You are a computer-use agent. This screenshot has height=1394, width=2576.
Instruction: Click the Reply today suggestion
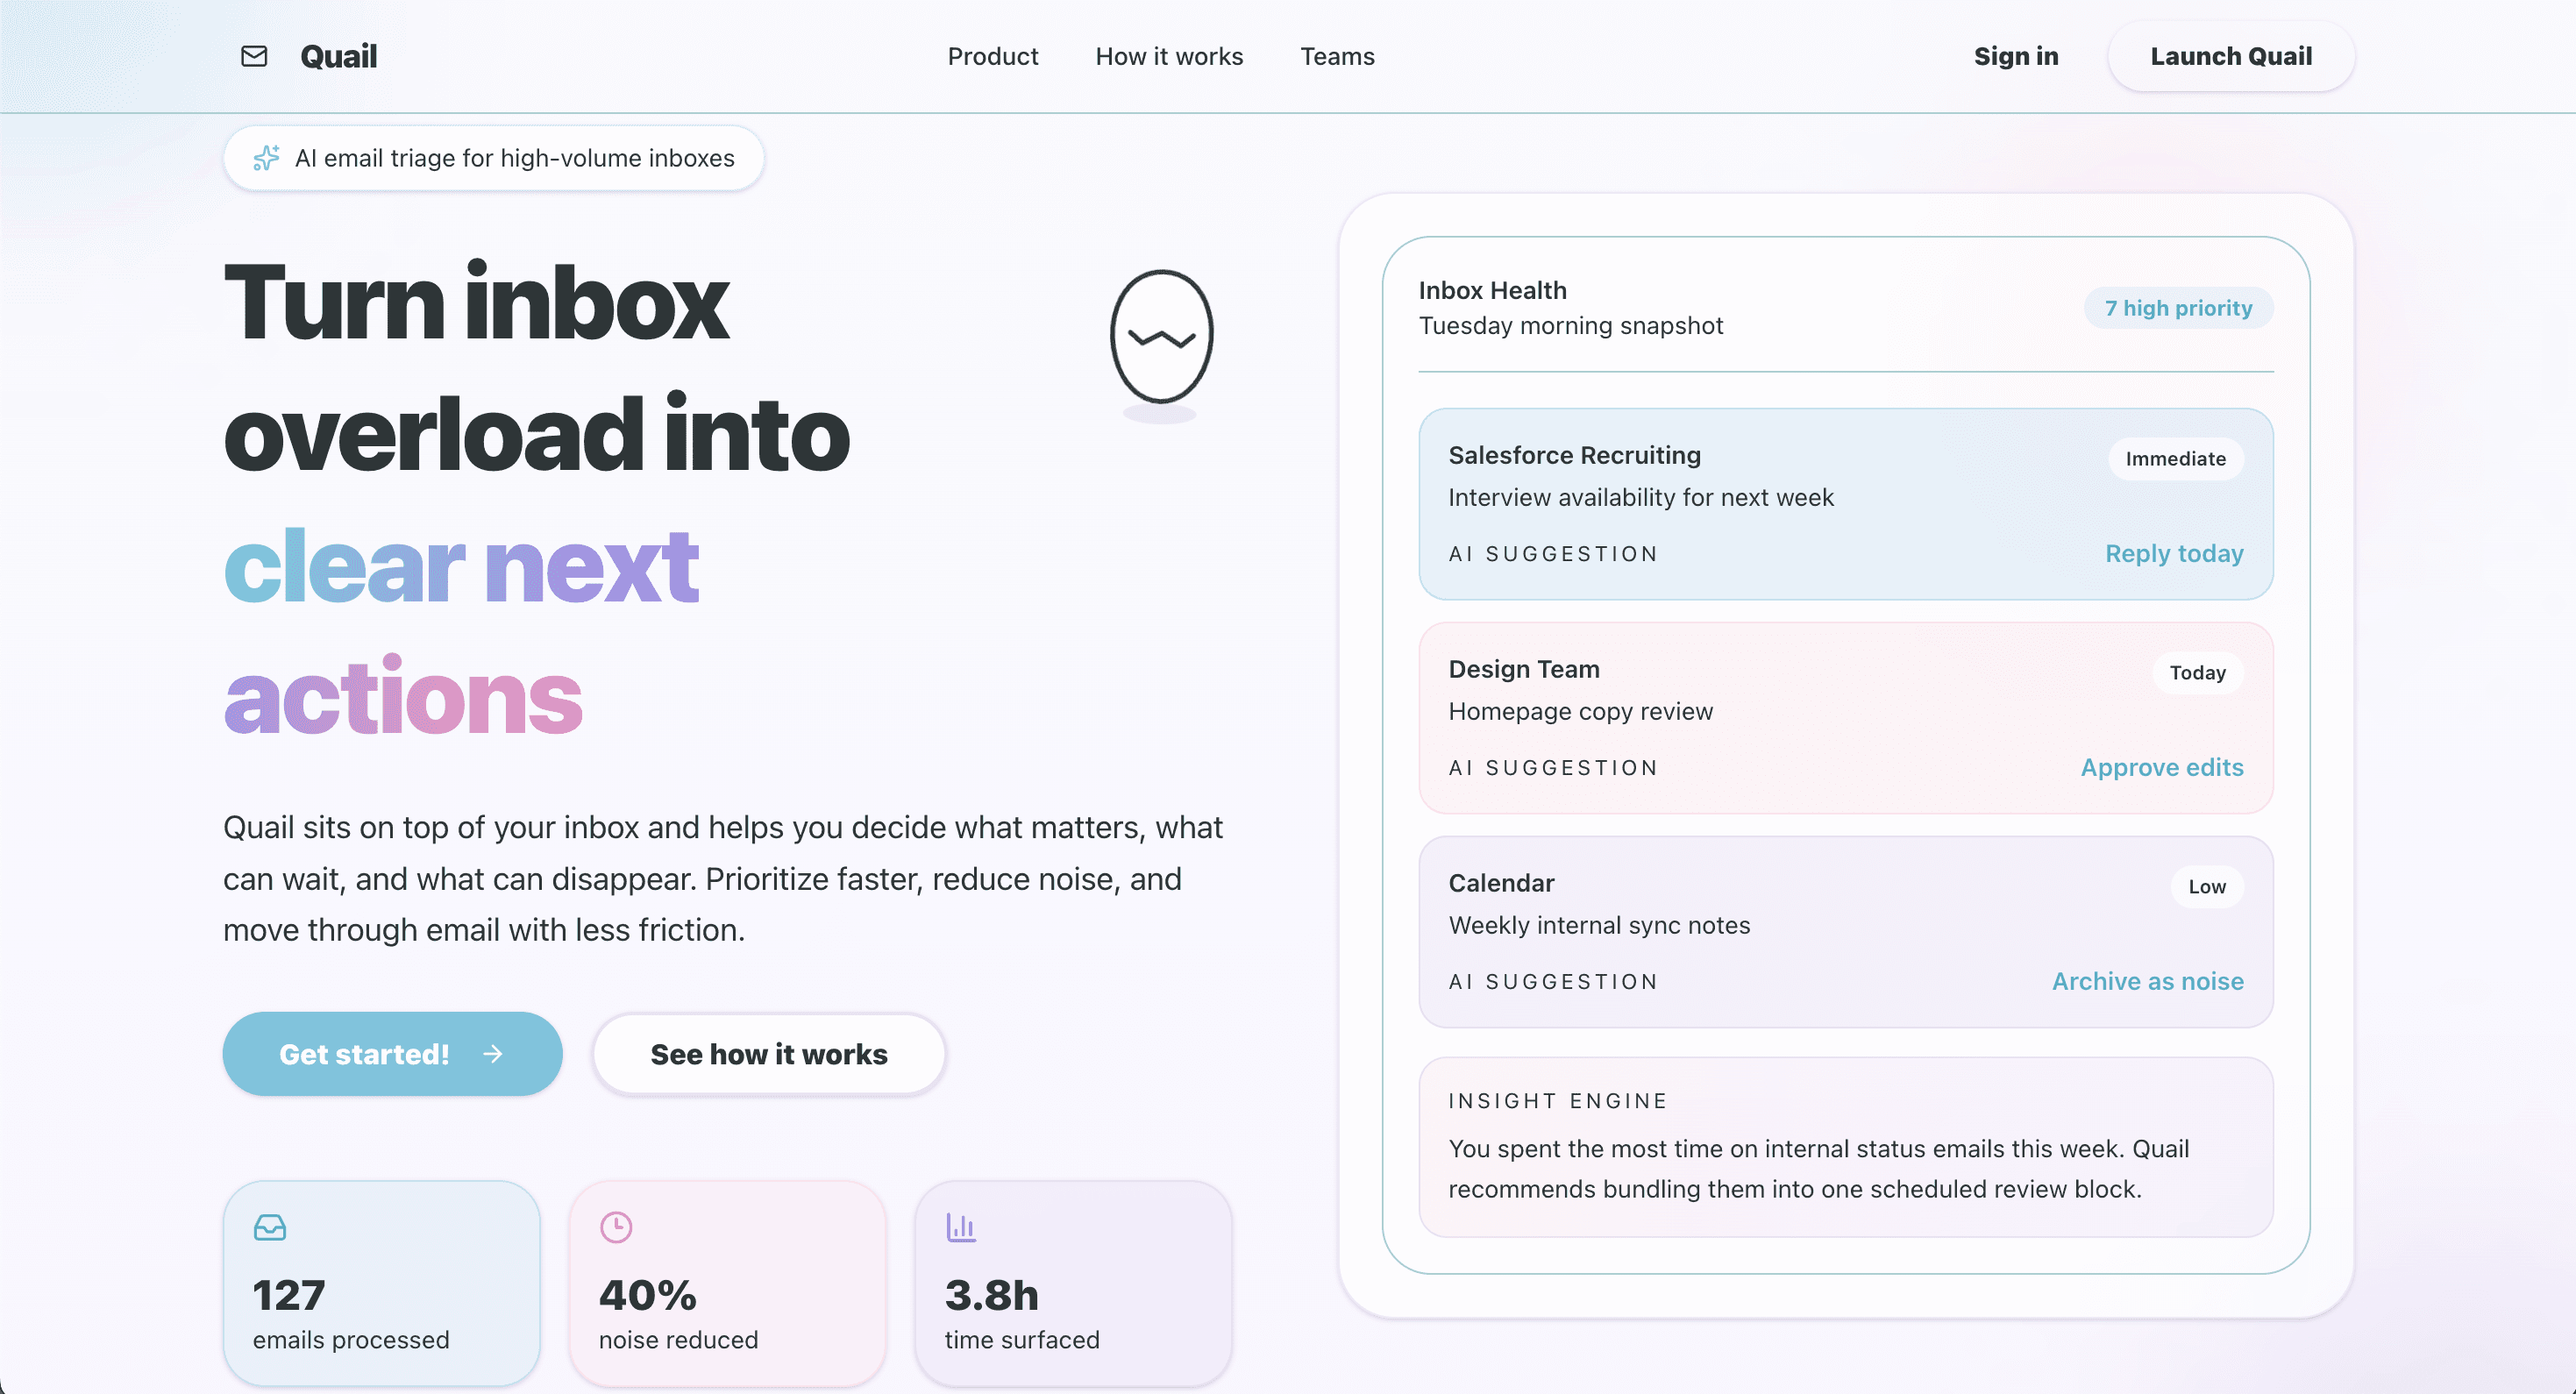point(2173,553)
